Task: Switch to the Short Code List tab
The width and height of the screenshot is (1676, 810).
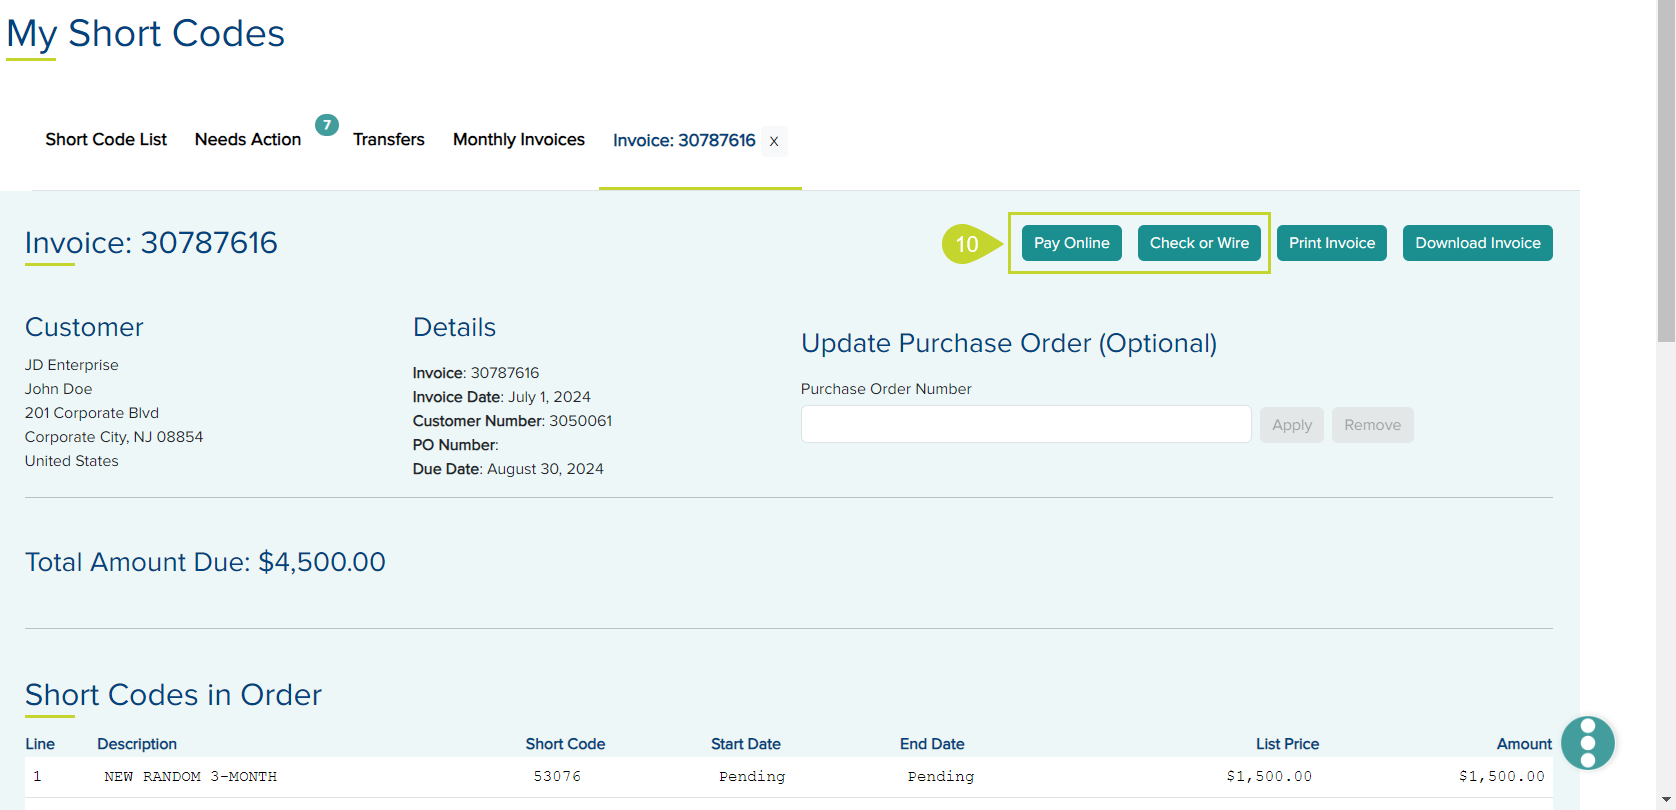Action: pos(106,140)
